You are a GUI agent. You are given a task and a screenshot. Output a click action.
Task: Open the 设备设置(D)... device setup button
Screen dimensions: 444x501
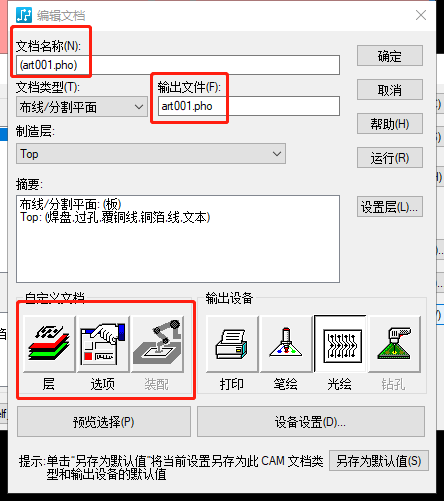tap(311, 422)
